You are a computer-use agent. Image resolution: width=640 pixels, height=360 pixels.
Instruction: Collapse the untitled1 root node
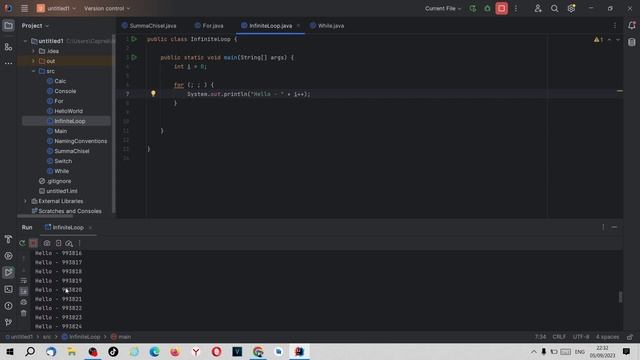click(25, 41)
